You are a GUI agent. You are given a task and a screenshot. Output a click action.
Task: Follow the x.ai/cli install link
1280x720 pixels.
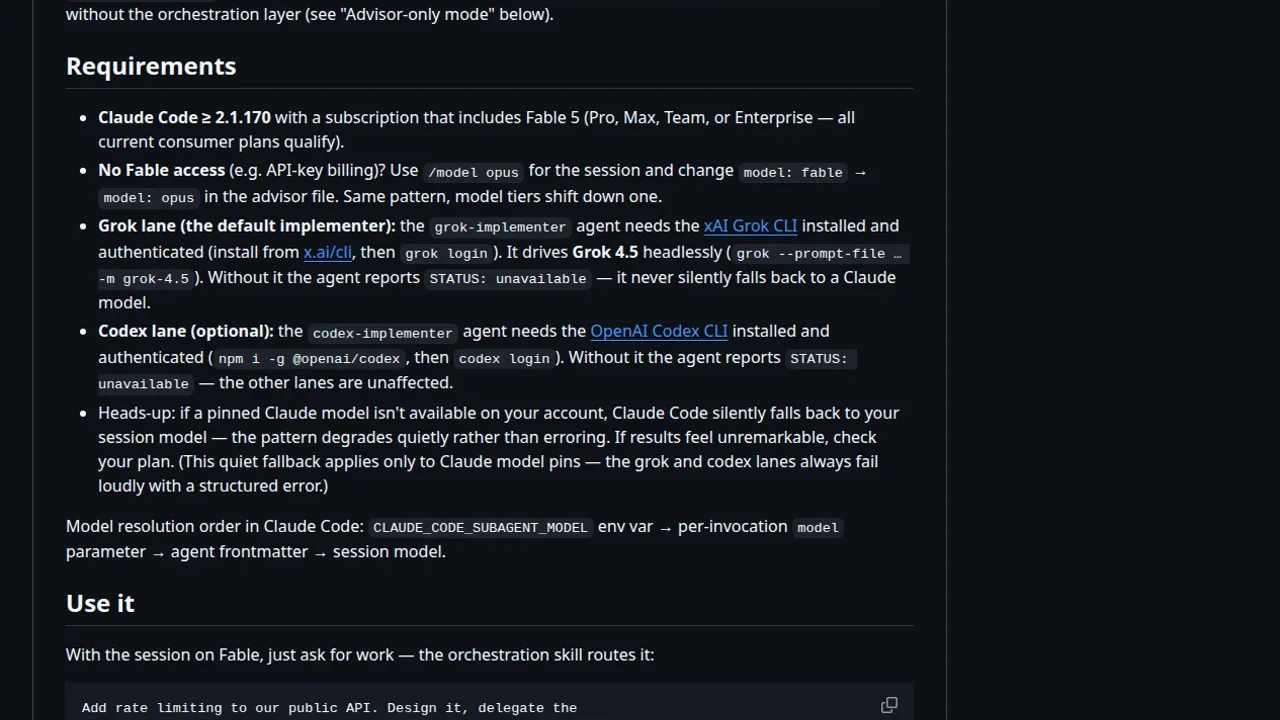[x=328, y=252]
